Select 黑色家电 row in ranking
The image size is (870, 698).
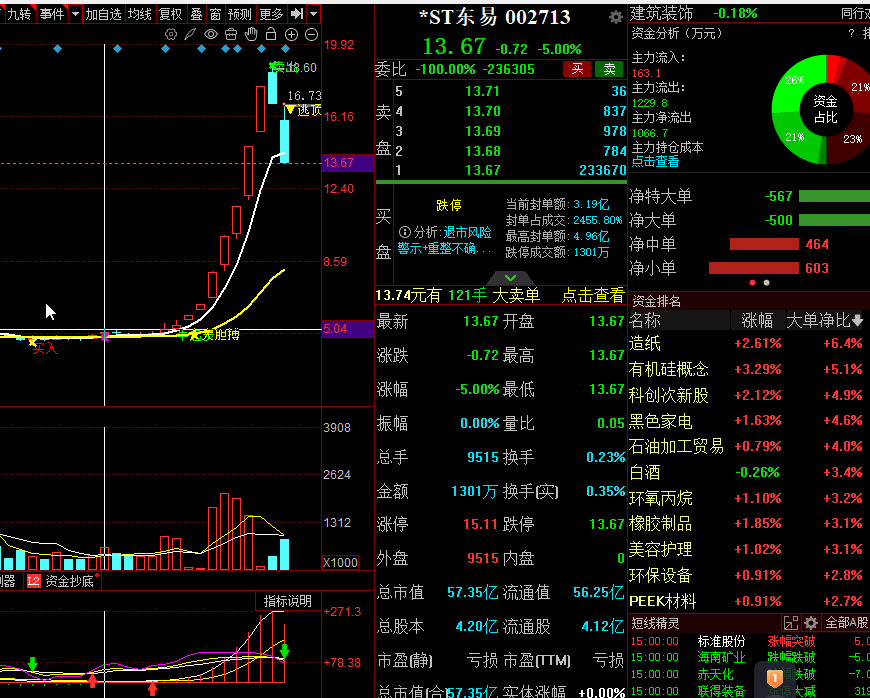[748, 421]
